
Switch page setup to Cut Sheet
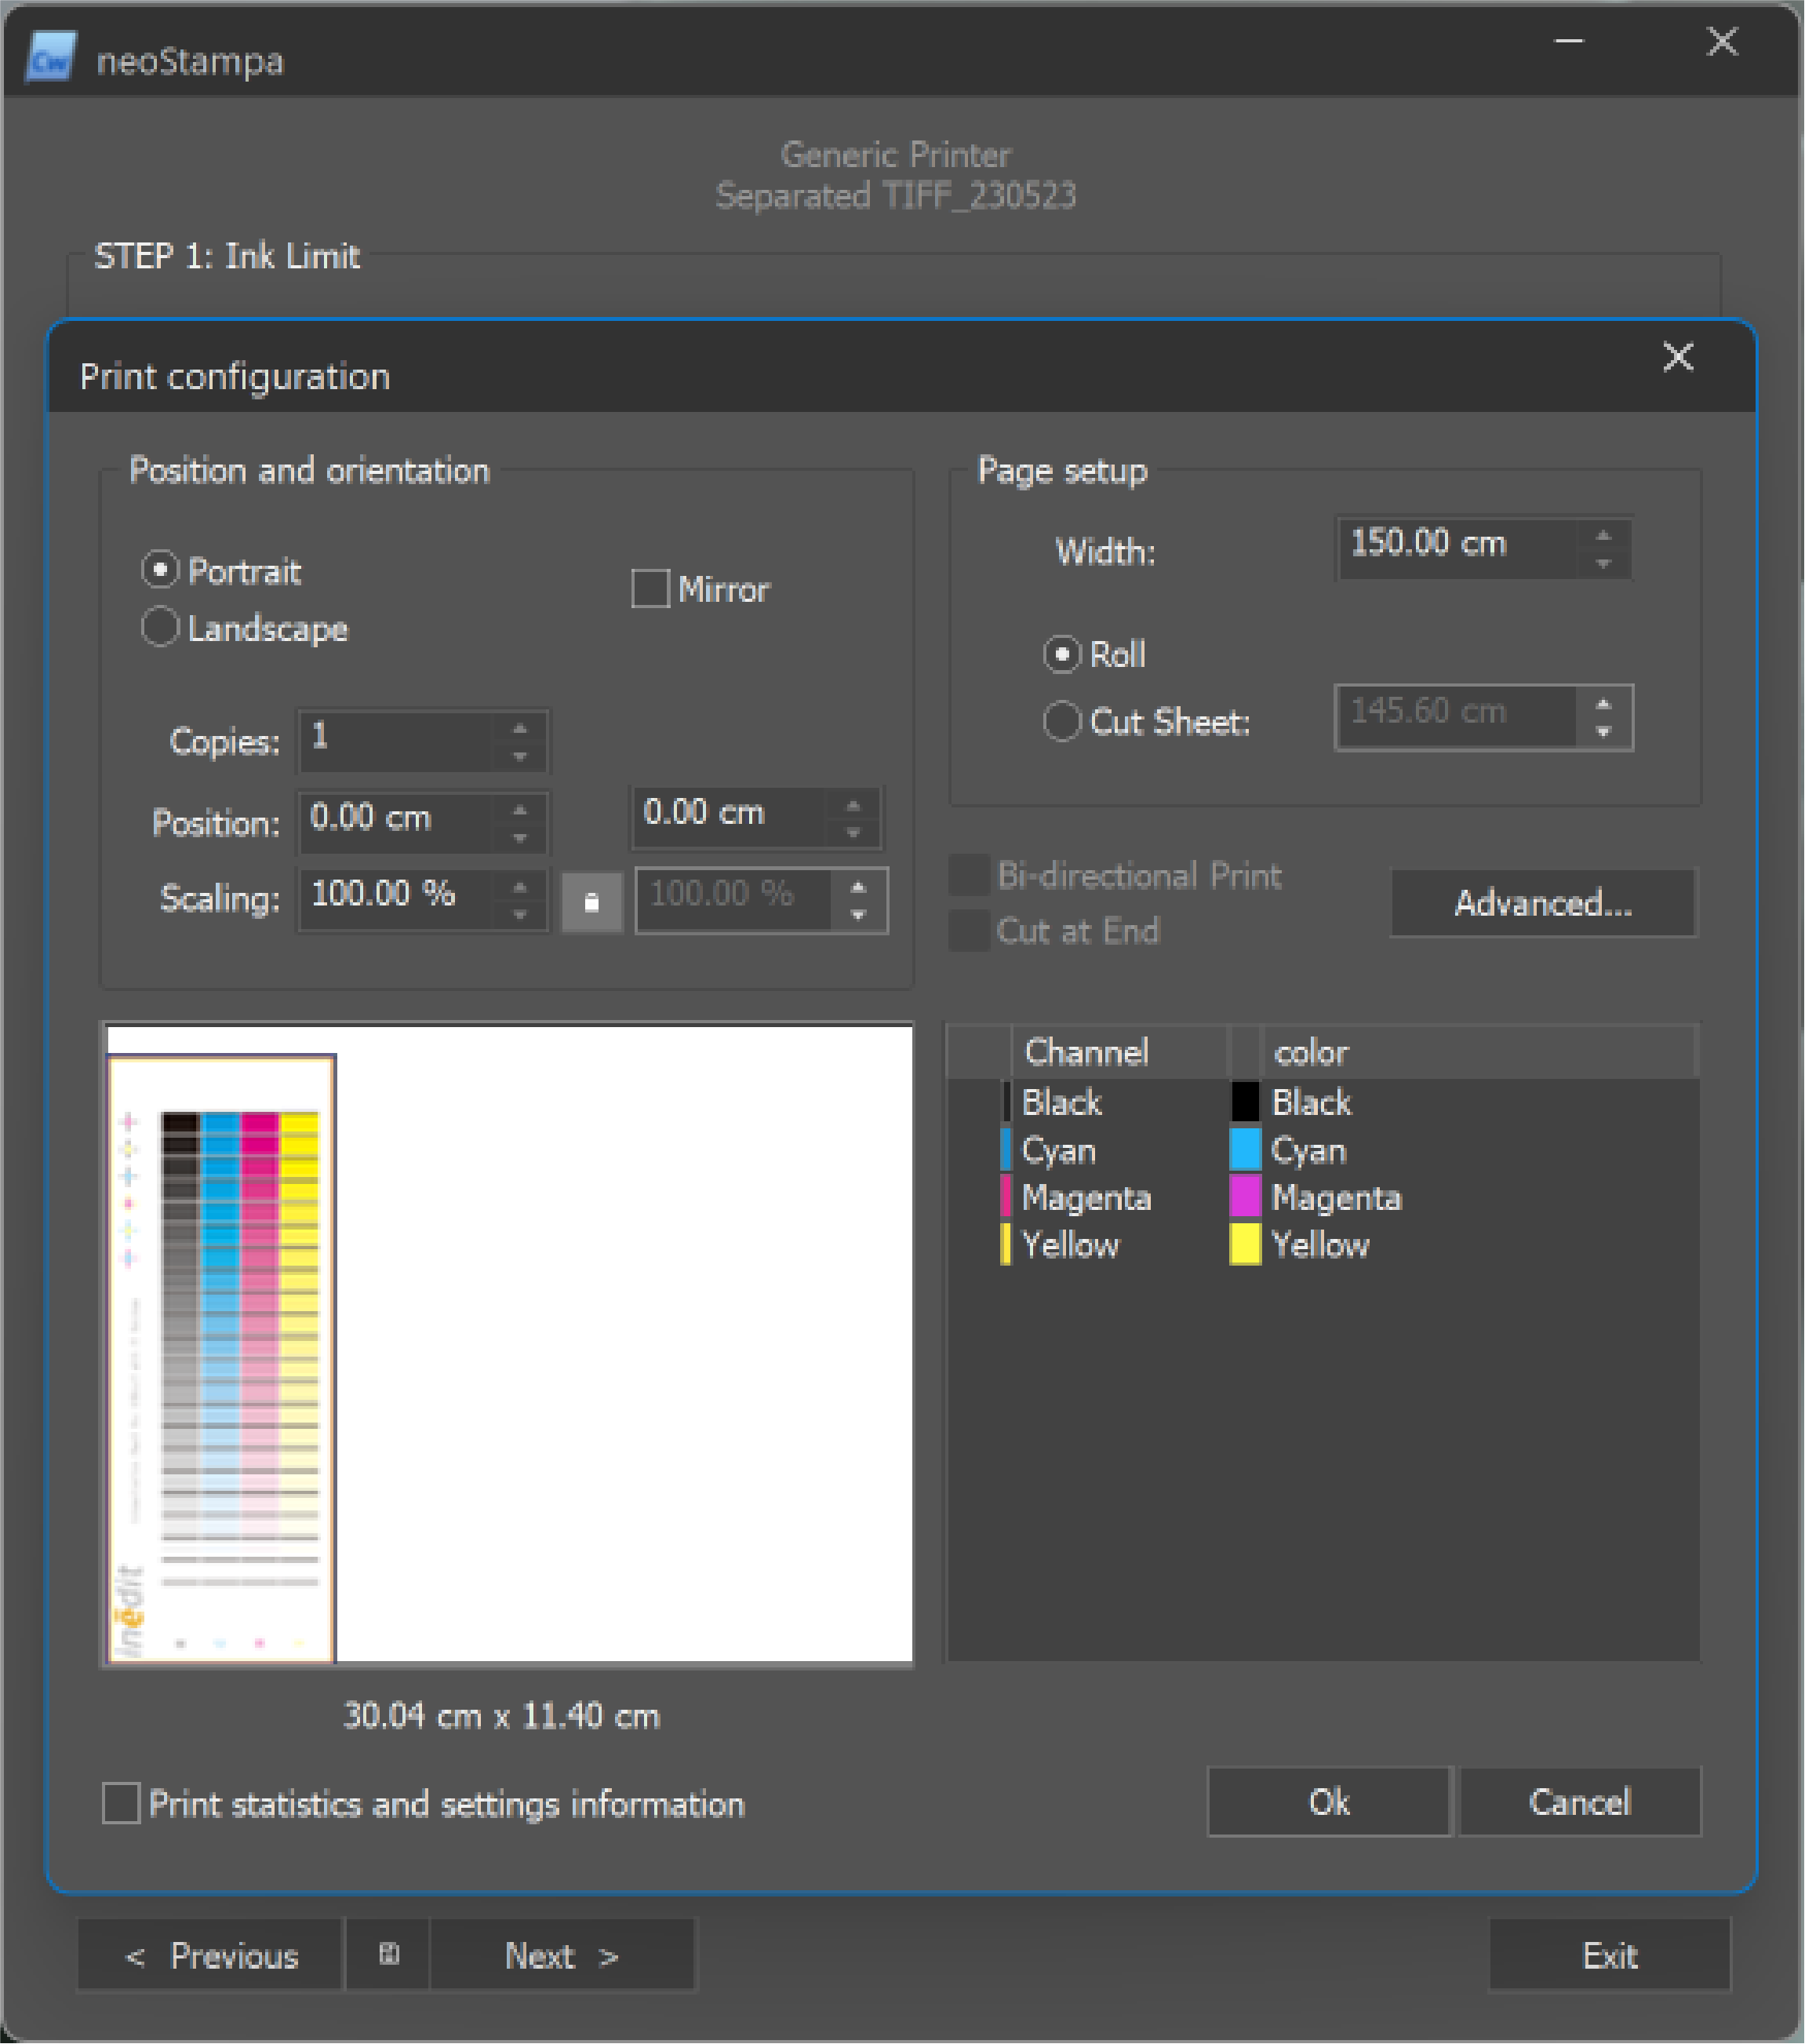[x=1063, y=721]
